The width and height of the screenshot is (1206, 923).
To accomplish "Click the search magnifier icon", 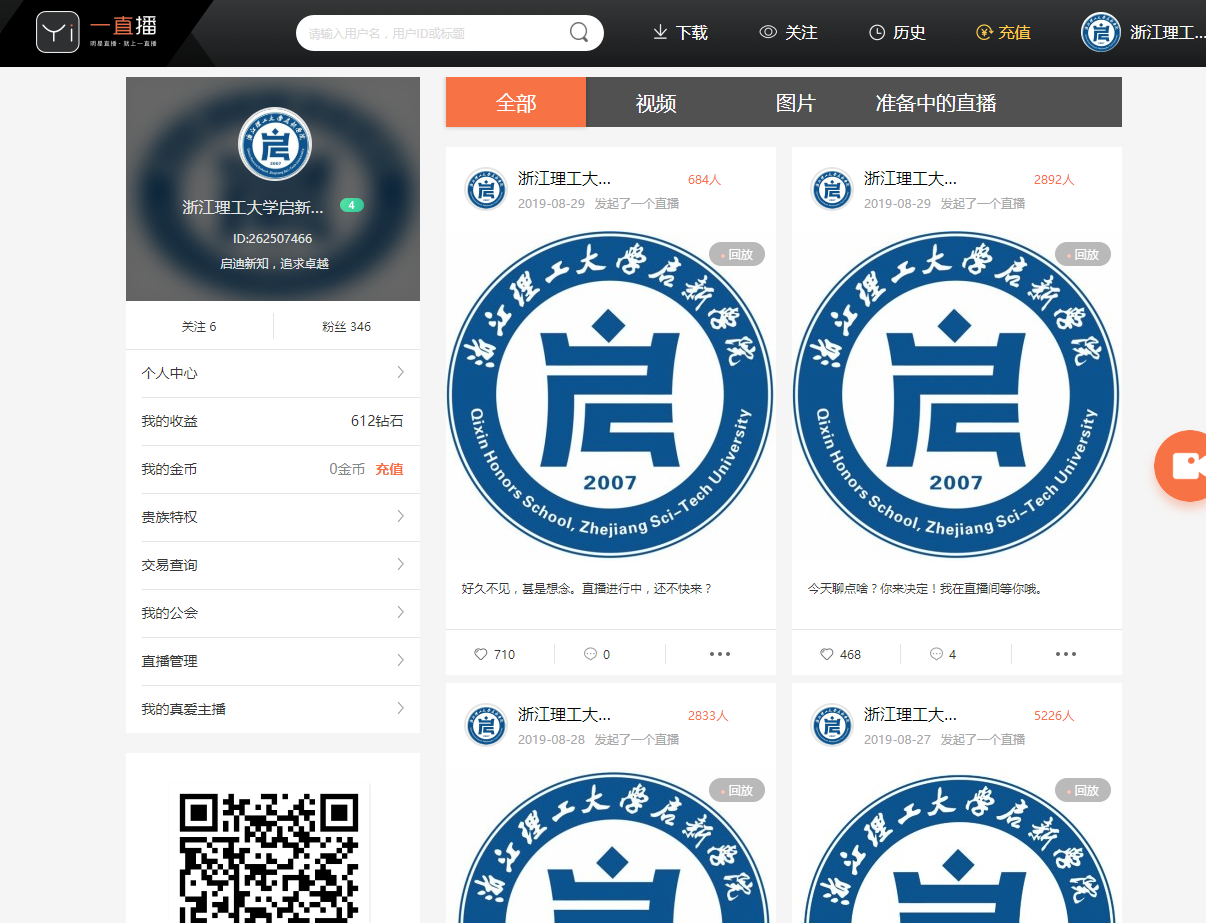I will (579, 33).
